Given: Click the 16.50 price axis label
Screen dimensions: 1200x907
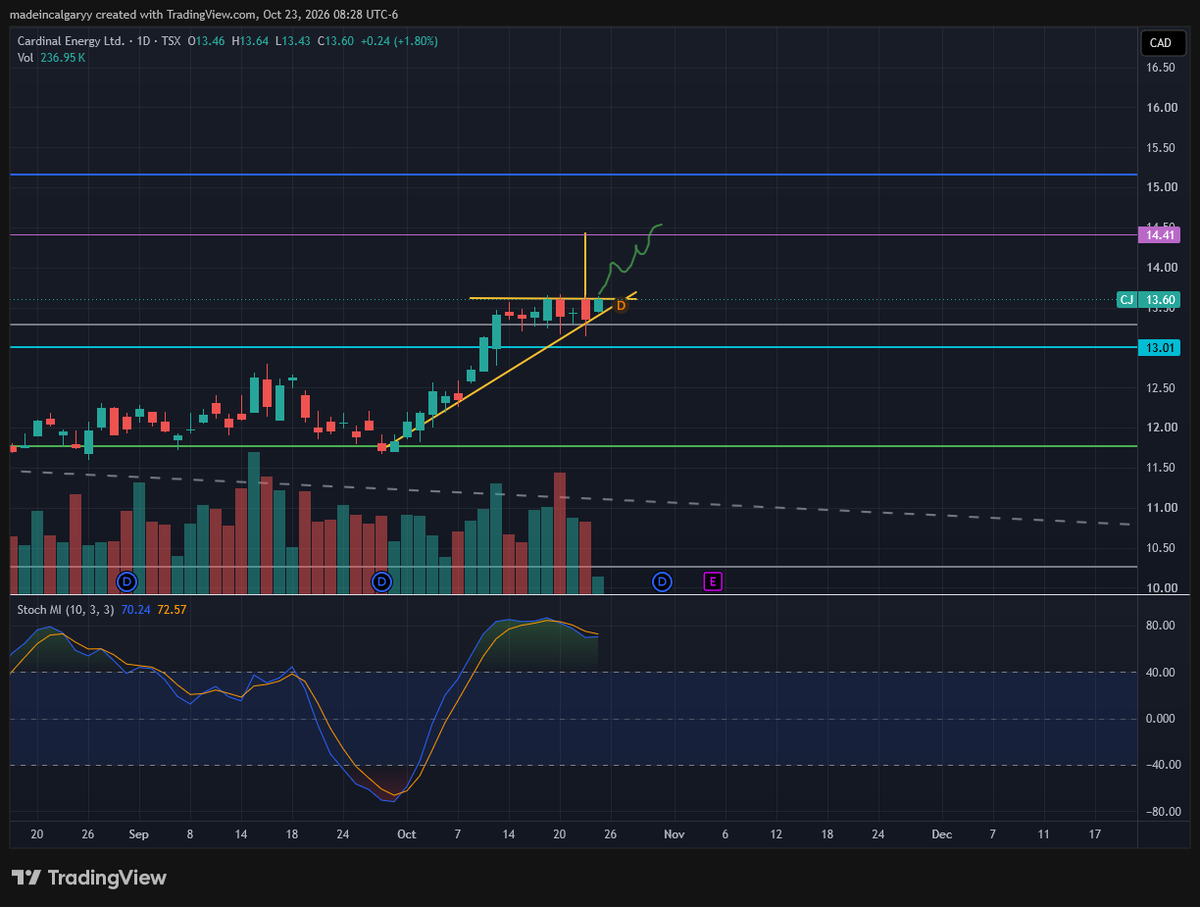Looking at the screenshot, I should tap(1160, 68).
